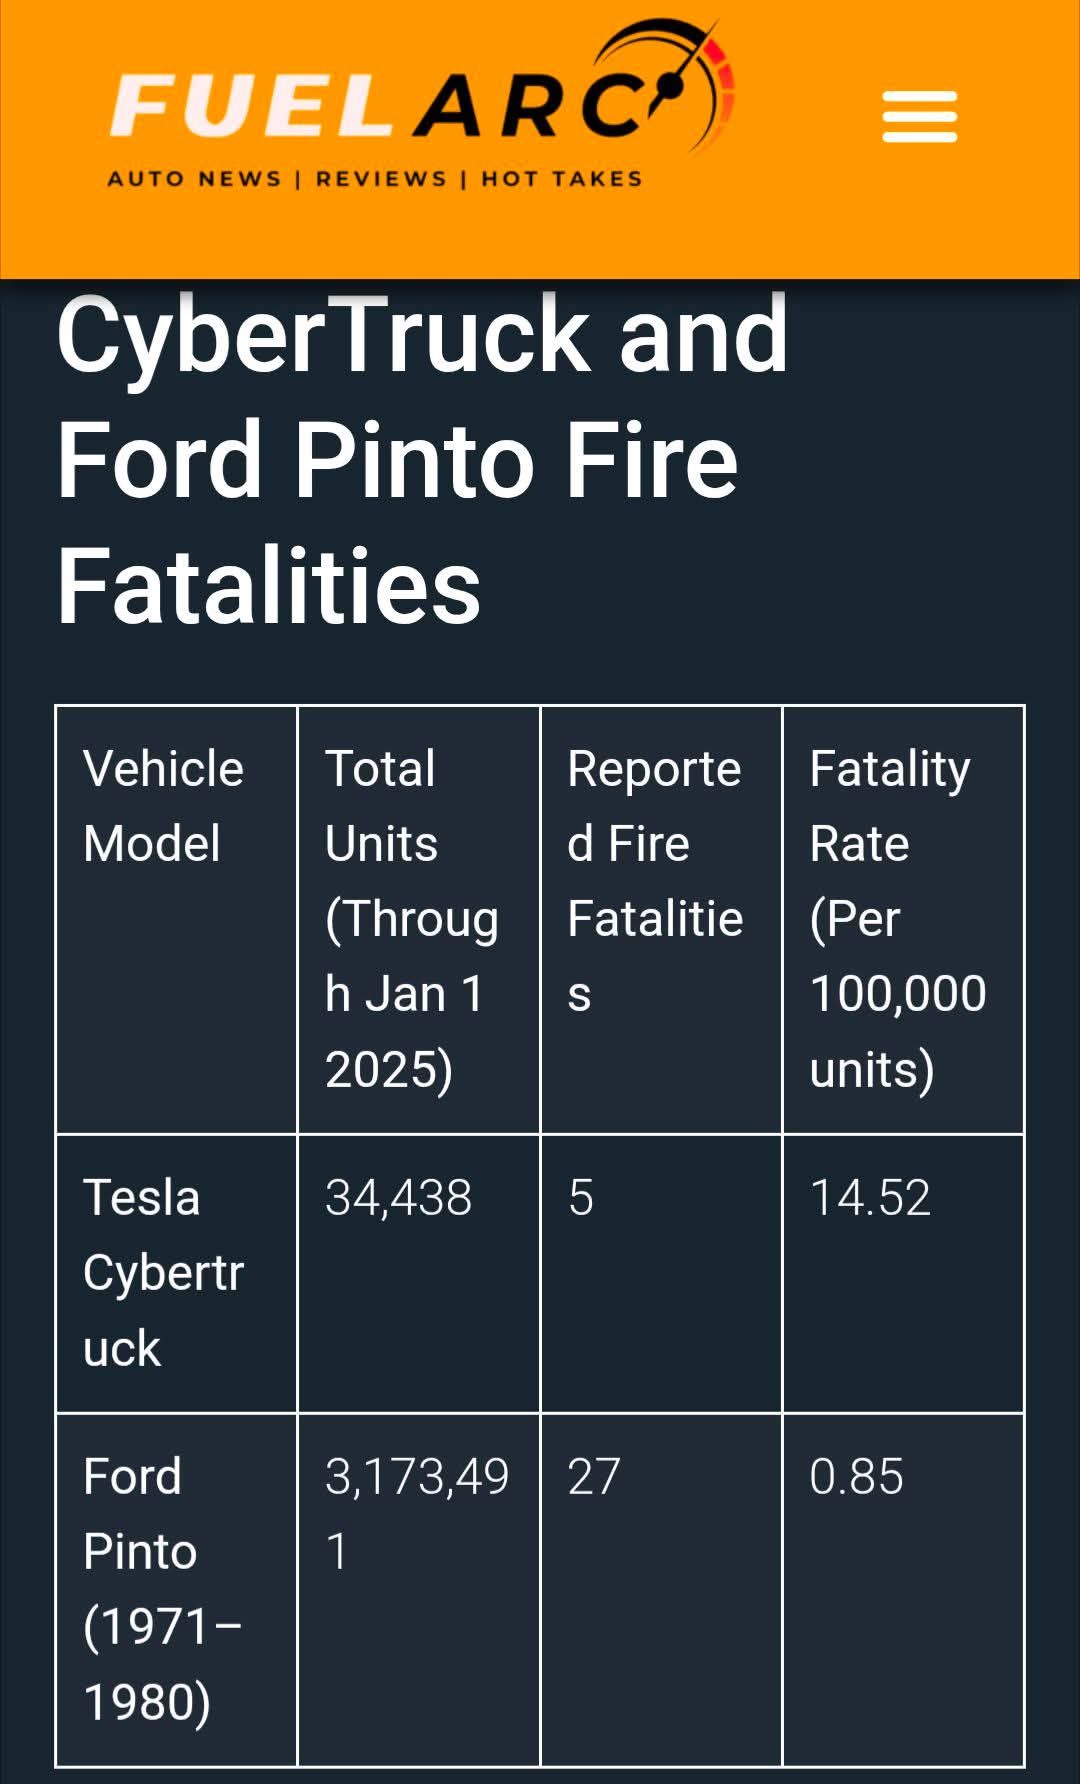Open the hamburger navigation menu

(x=919, y=117)
